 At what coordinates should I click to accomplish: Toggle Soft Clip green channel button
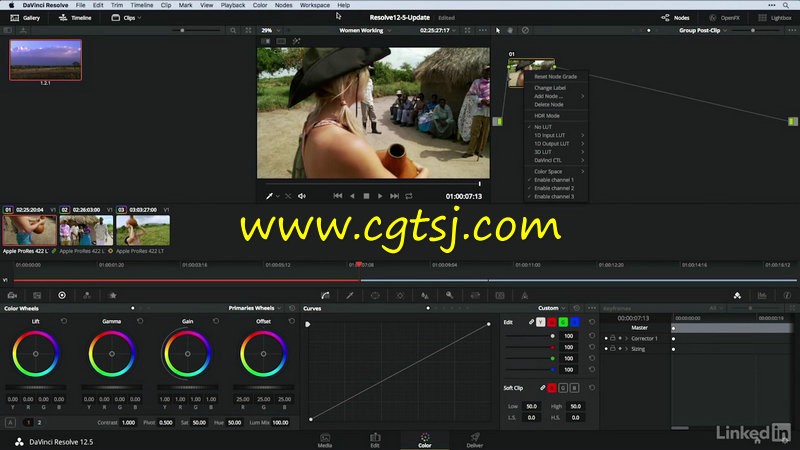(x=563, y=388)
